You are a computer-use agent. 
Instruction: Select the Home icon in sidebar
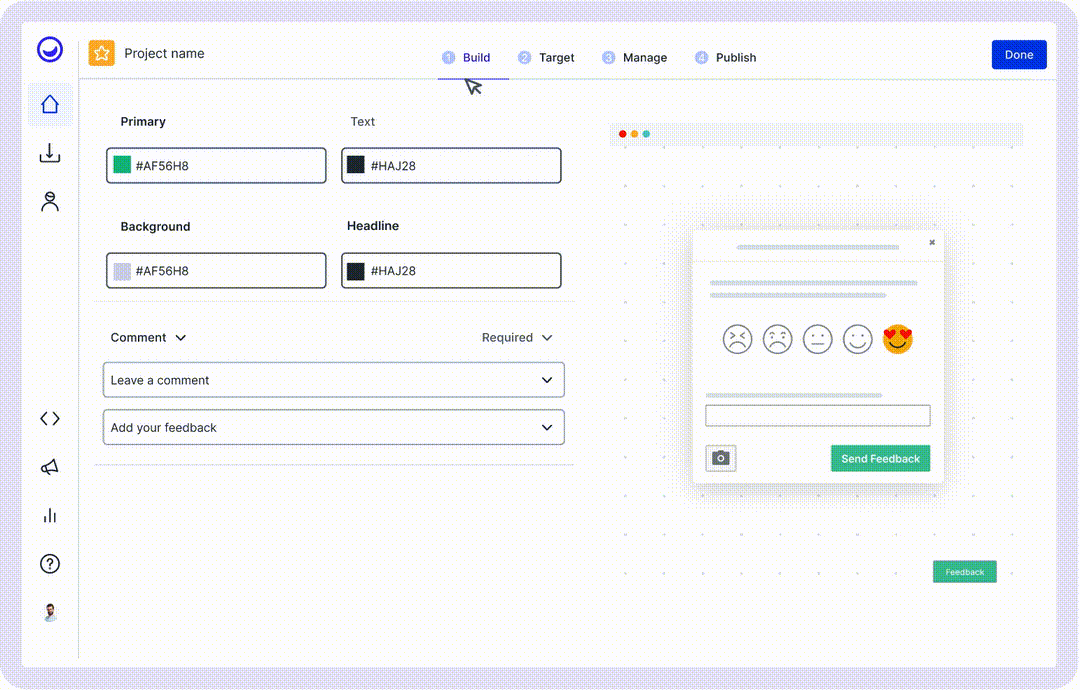coord(49,103)
